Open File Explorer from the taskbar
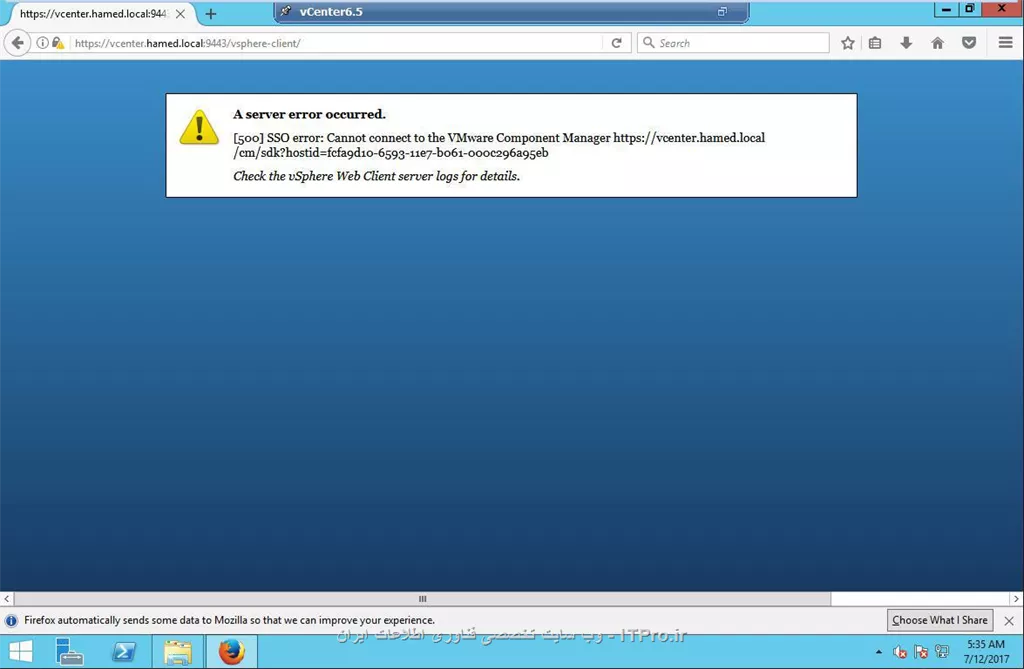 pyautogui.click(x=178, y=652)
